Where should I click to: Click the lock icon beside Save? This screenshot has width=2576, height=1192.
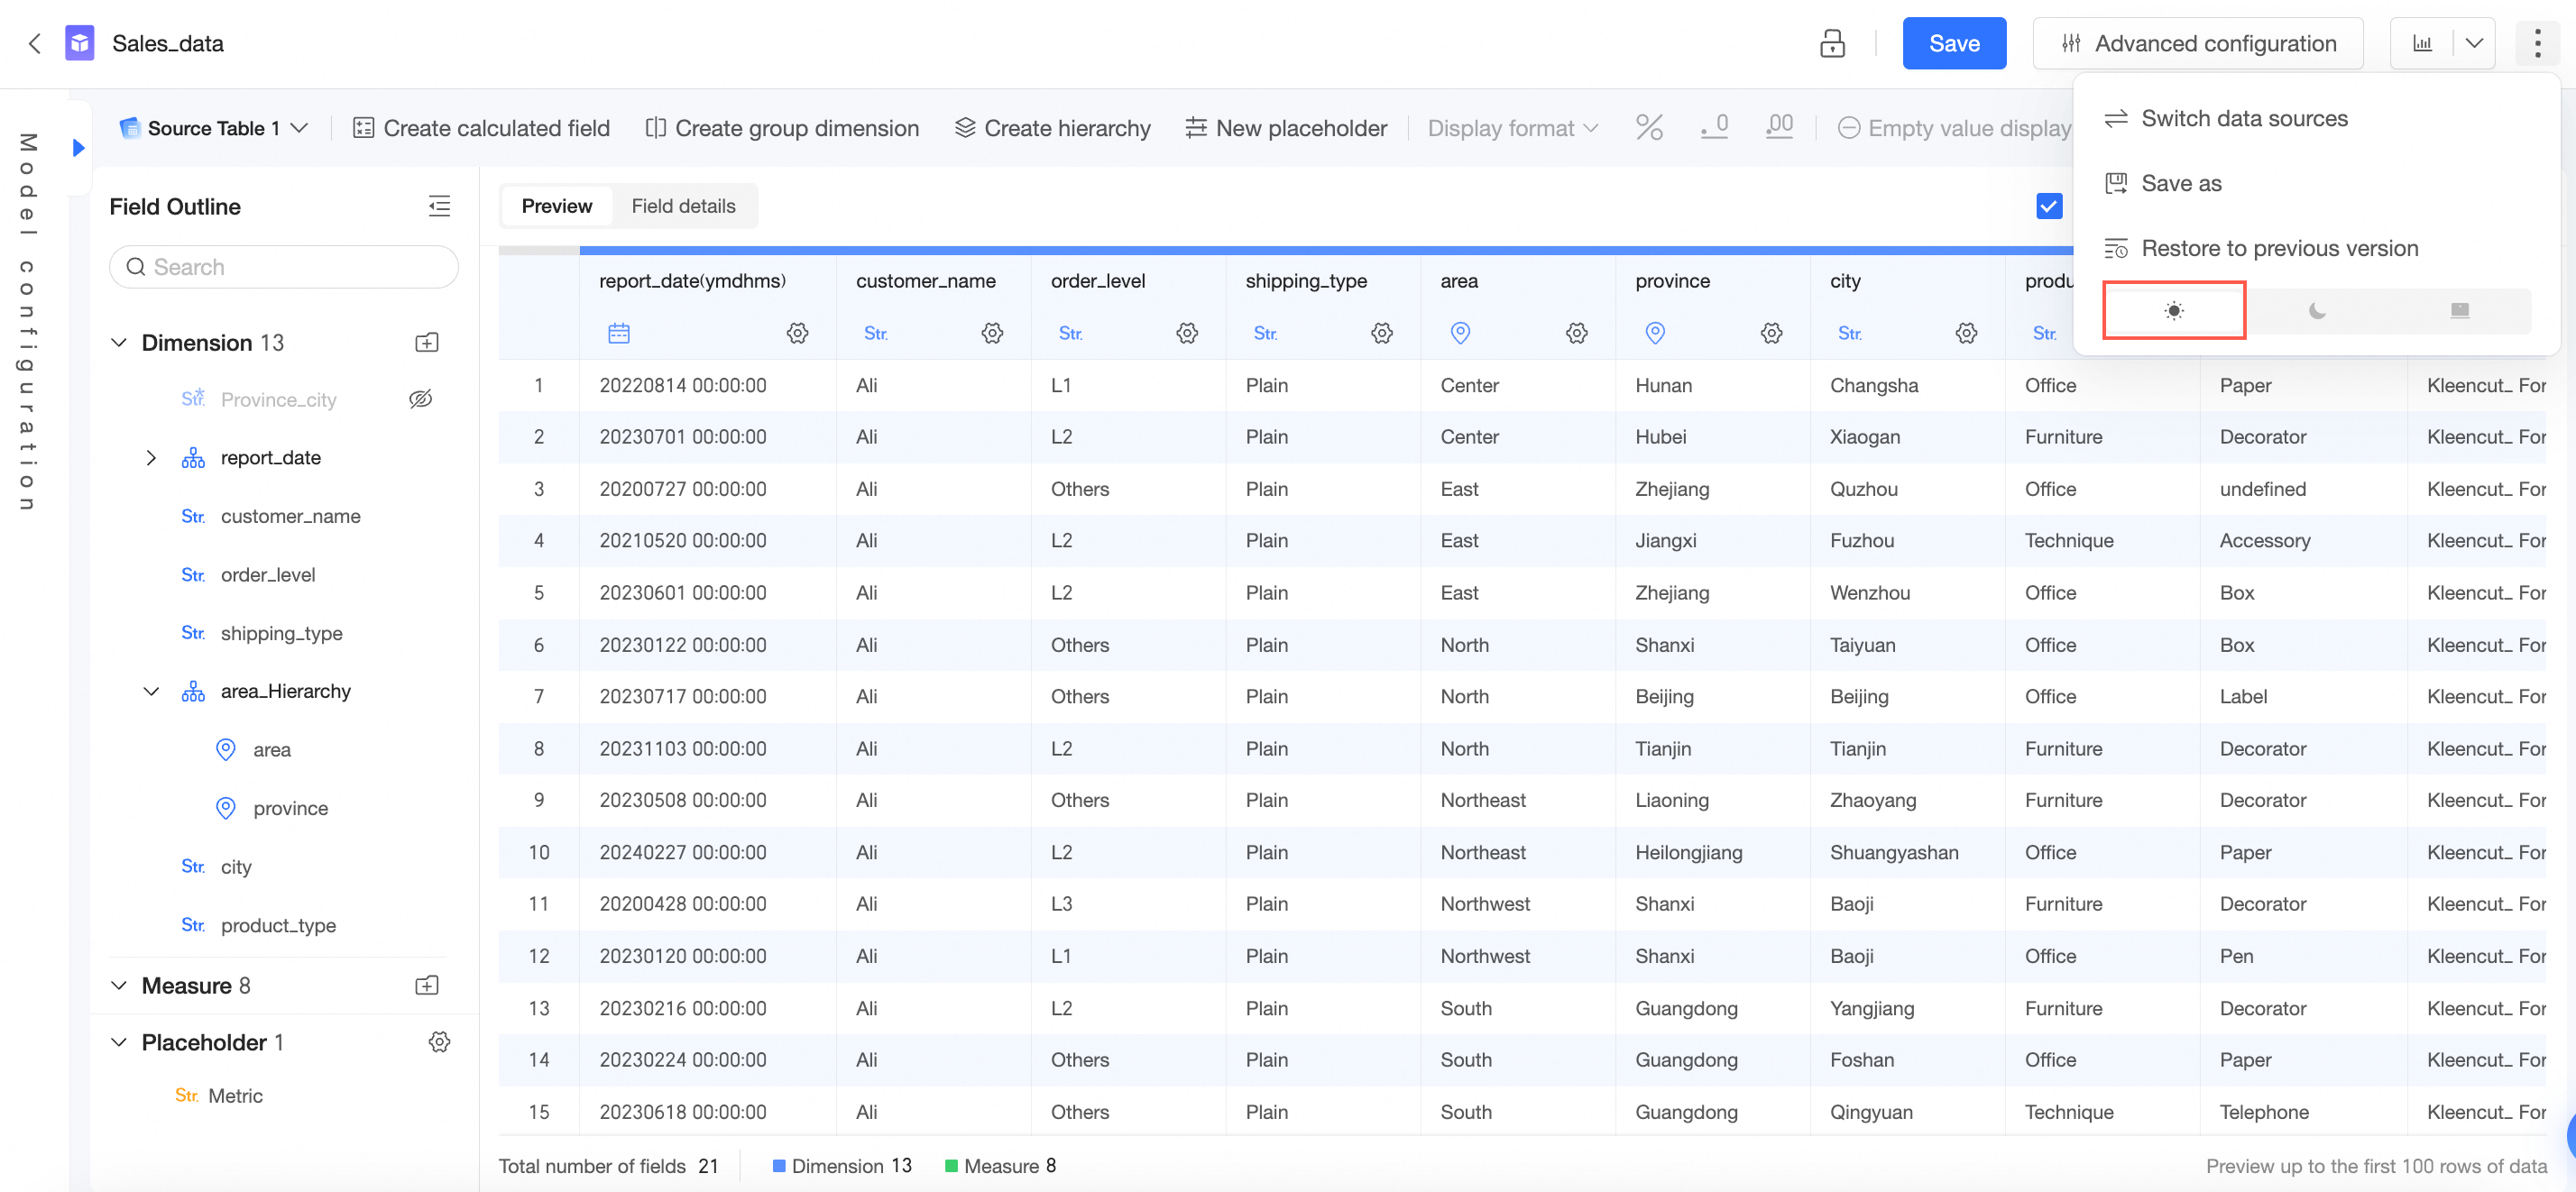tap(1831, 43)
